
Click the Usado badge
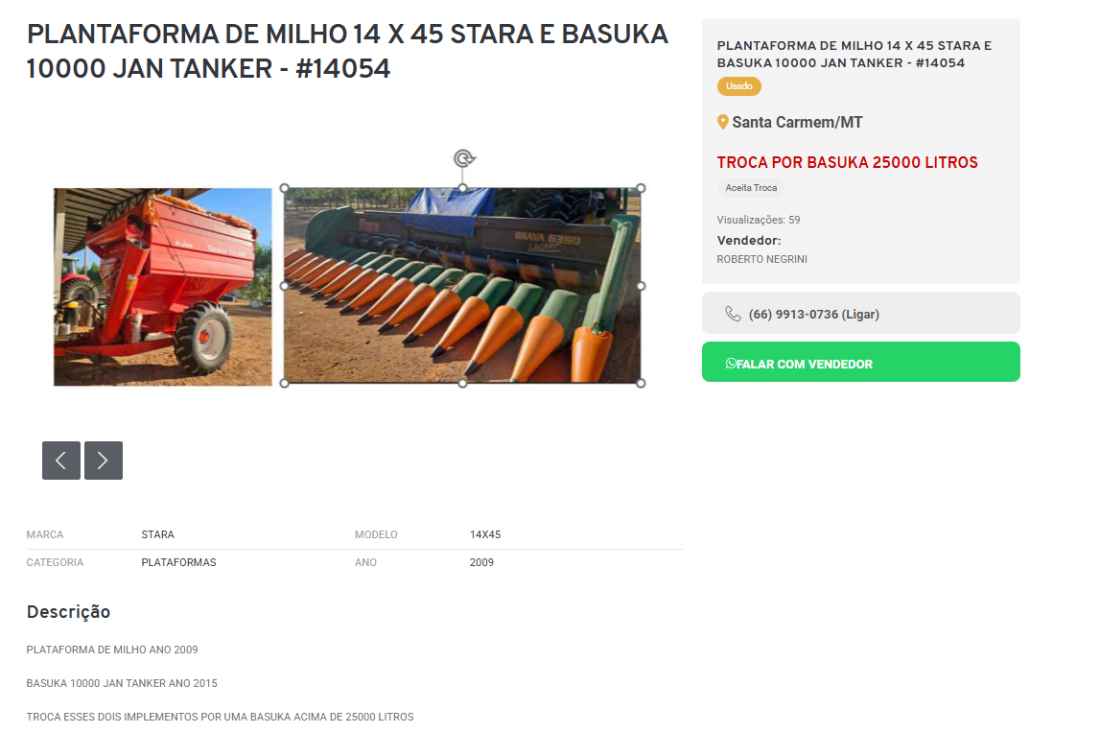pyautogui.click(x=739, y=86)
